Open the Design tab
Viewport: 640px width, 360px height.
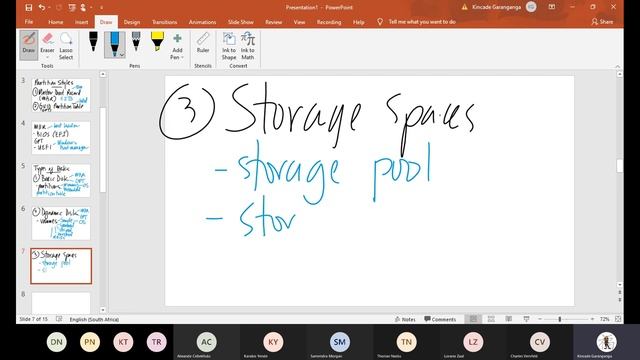click(x=131, y=22)
